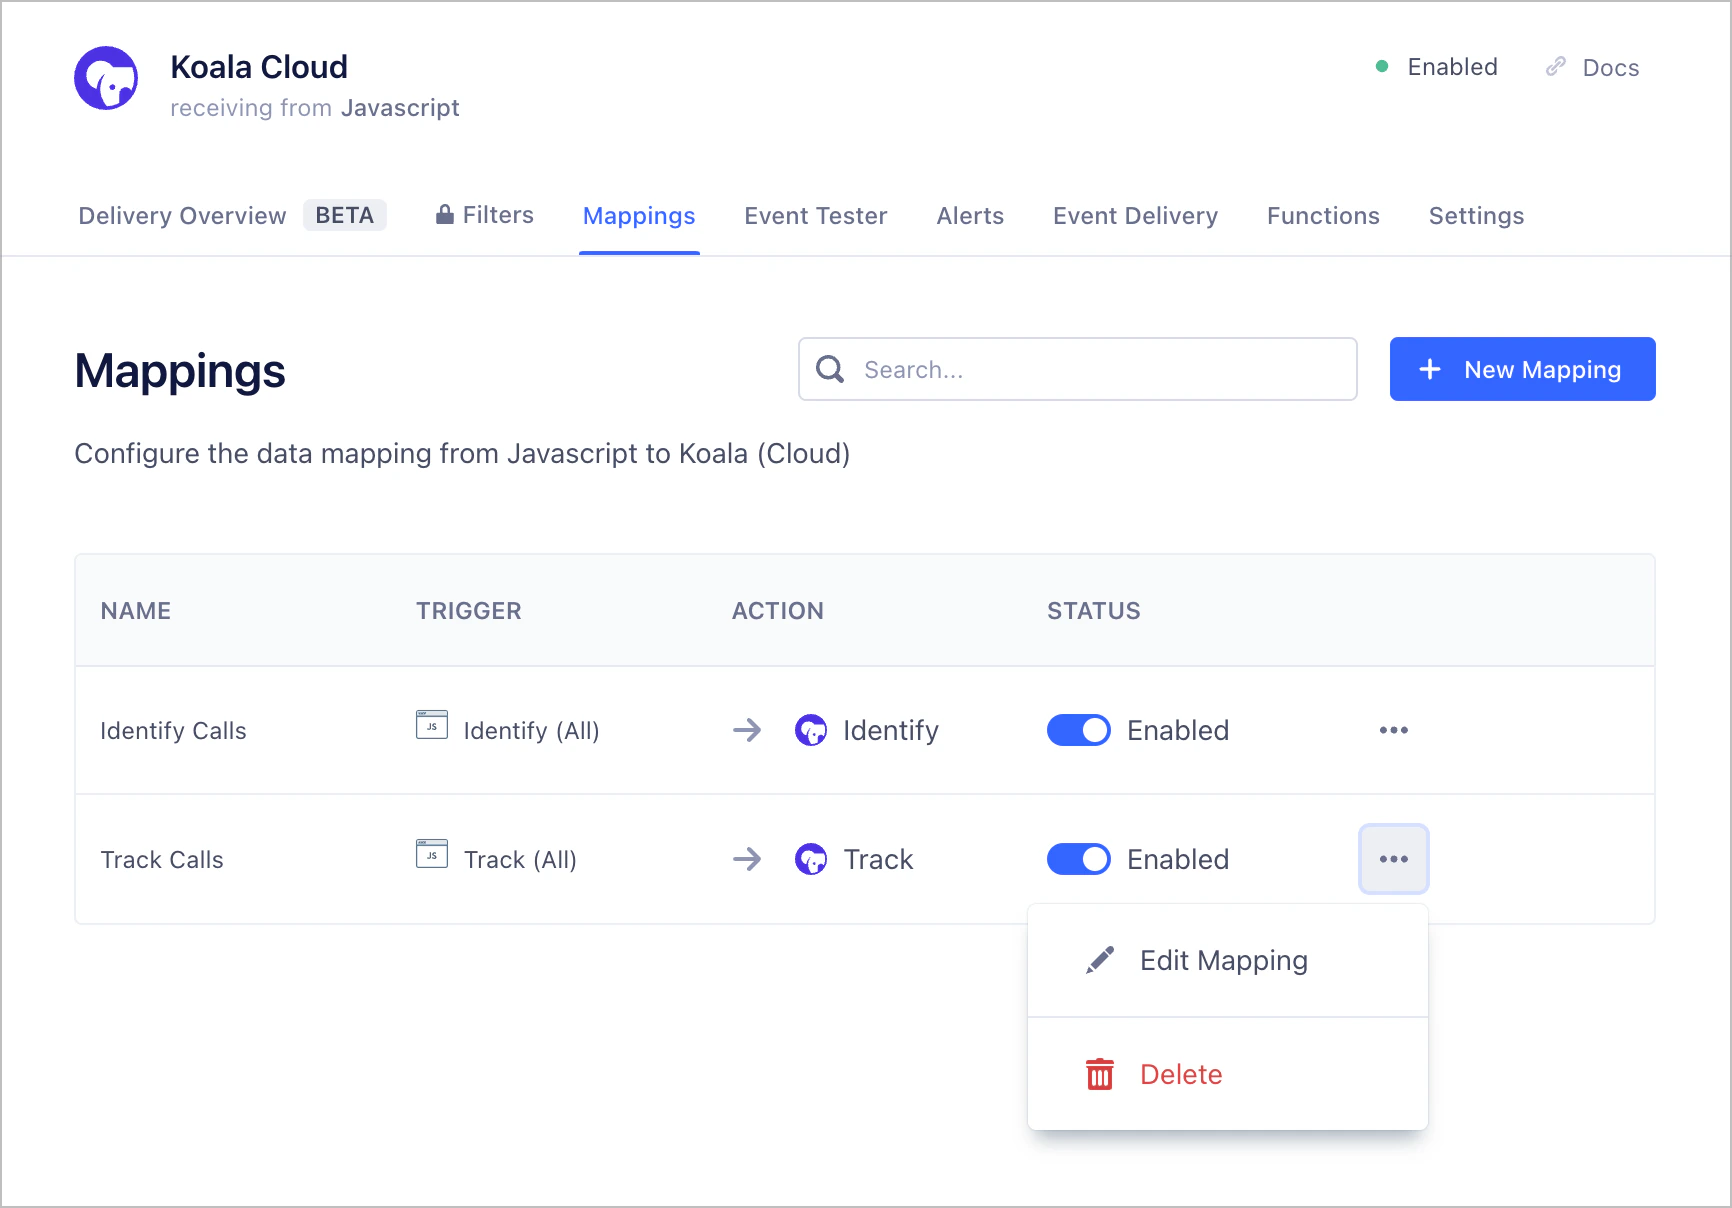Viewport: 1732px width, 1208px height.
Task: Click the Docs link icon
Action: tap(1555, 67)
